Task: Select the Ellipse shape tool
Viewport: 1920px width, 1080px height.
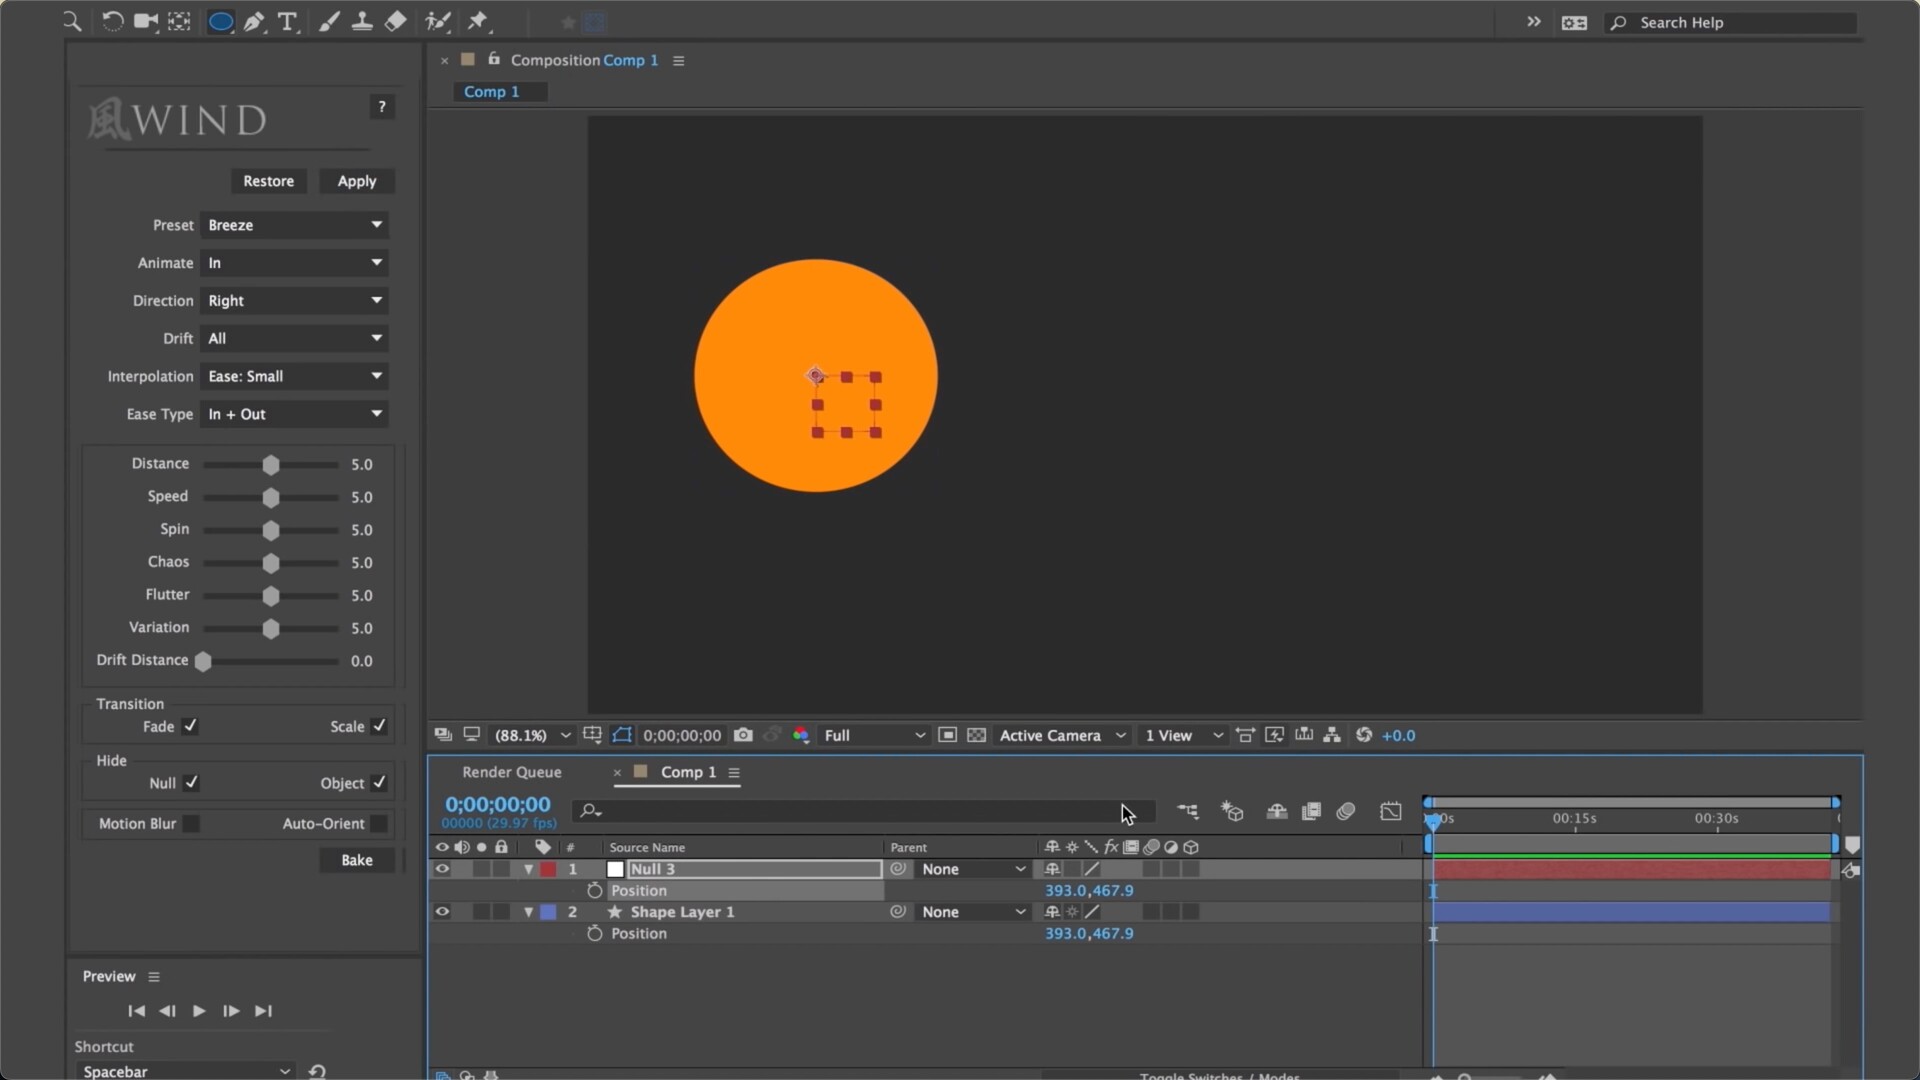Action: [x=220, y=22]
